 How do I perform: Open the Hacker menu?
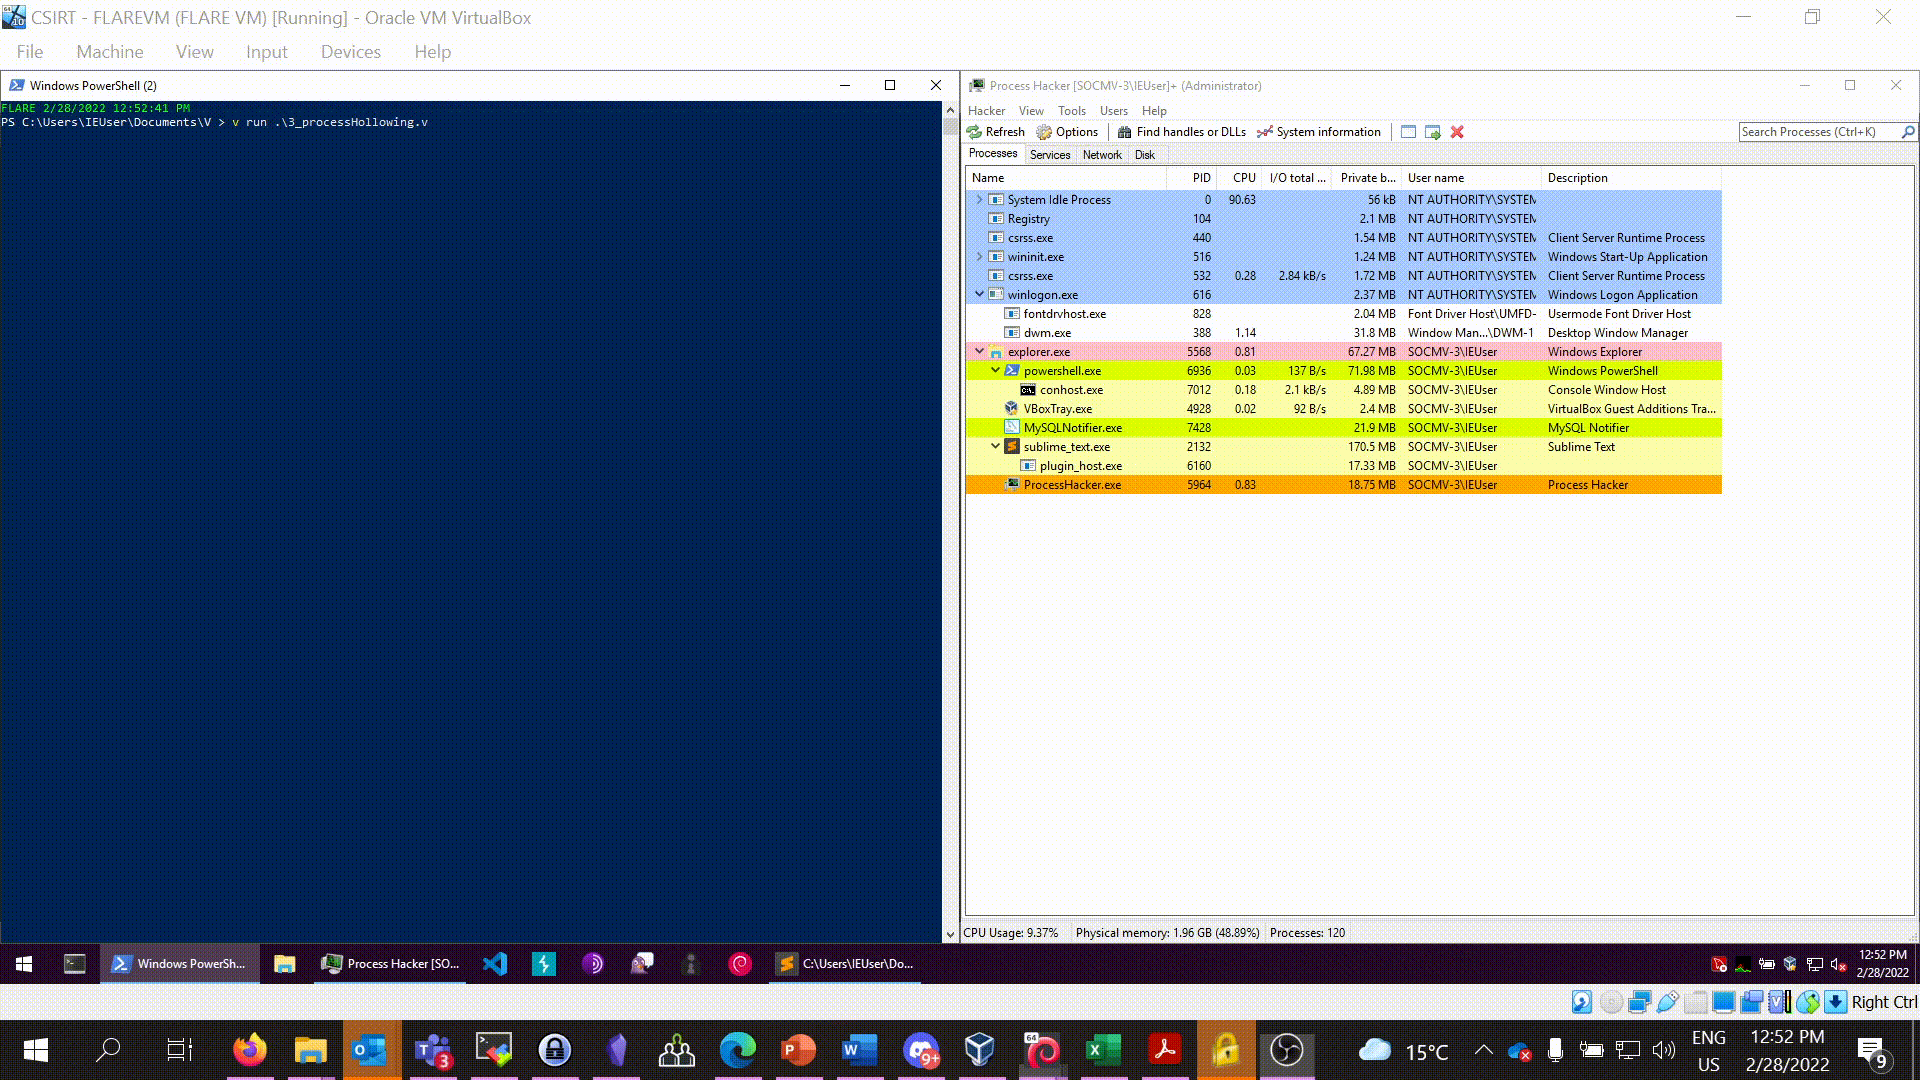coord(986,111)
